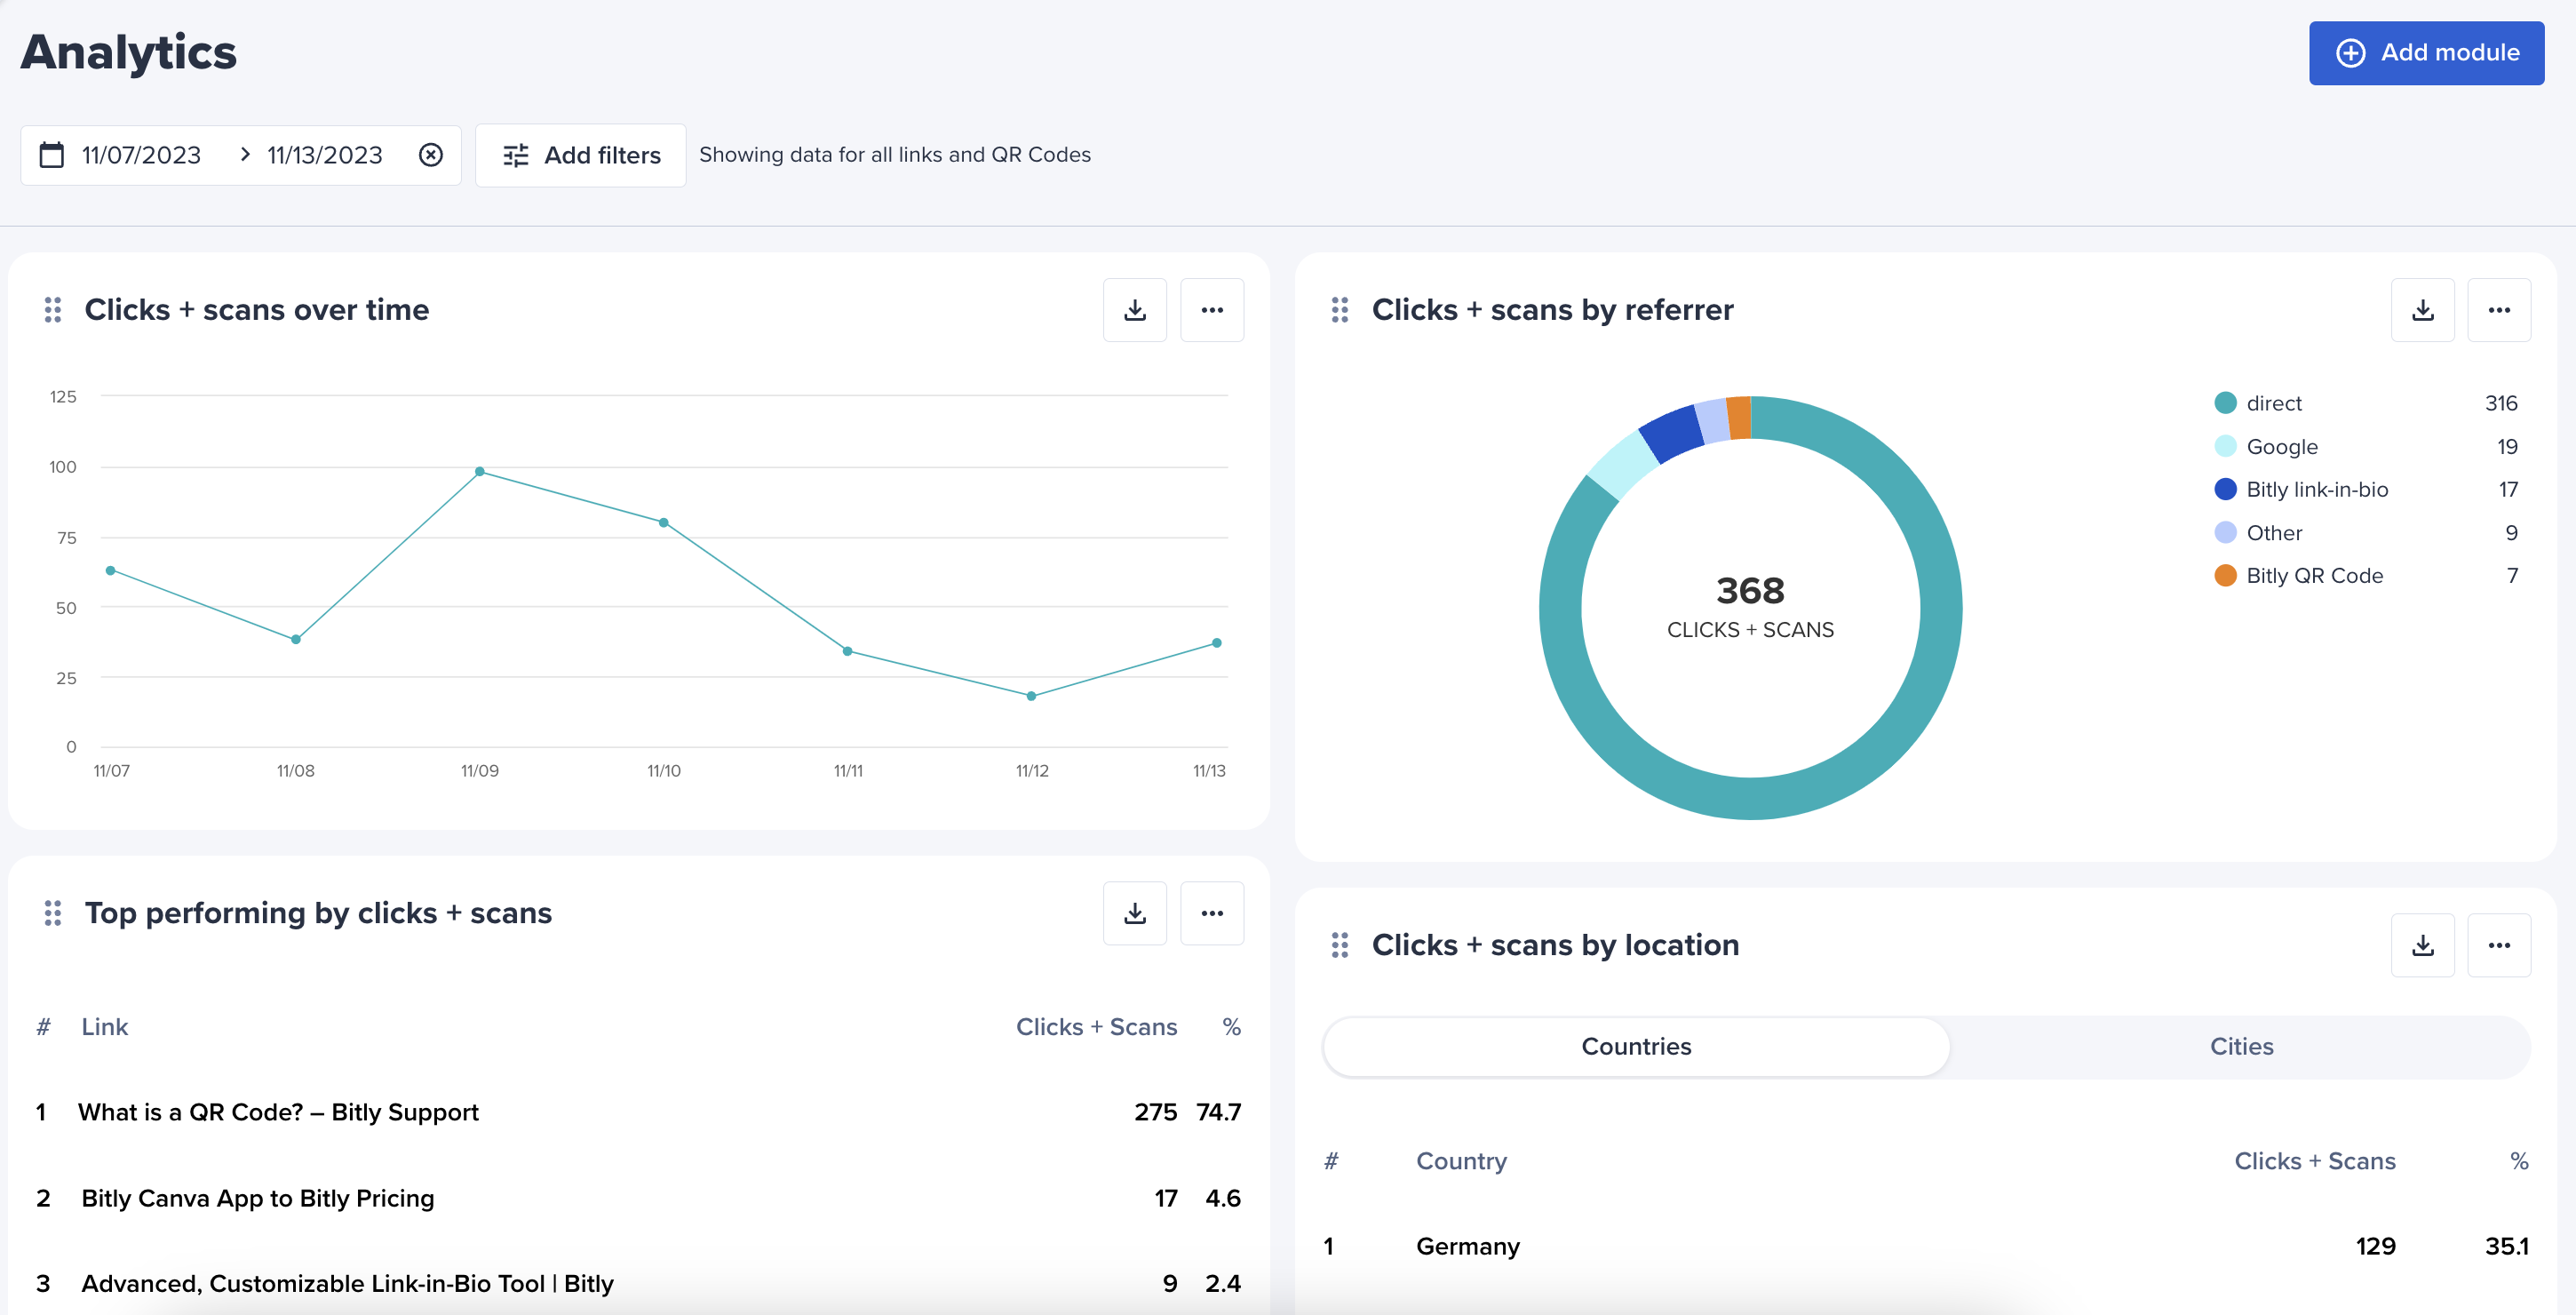
Task: Open more options for Clicks + scans over time
Action: 1211,310
